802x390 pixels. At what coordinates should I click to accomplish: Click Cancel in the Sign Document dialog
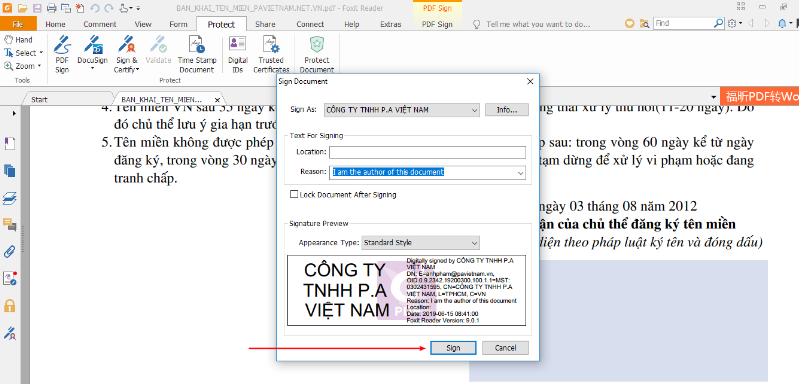pos(505,348)
